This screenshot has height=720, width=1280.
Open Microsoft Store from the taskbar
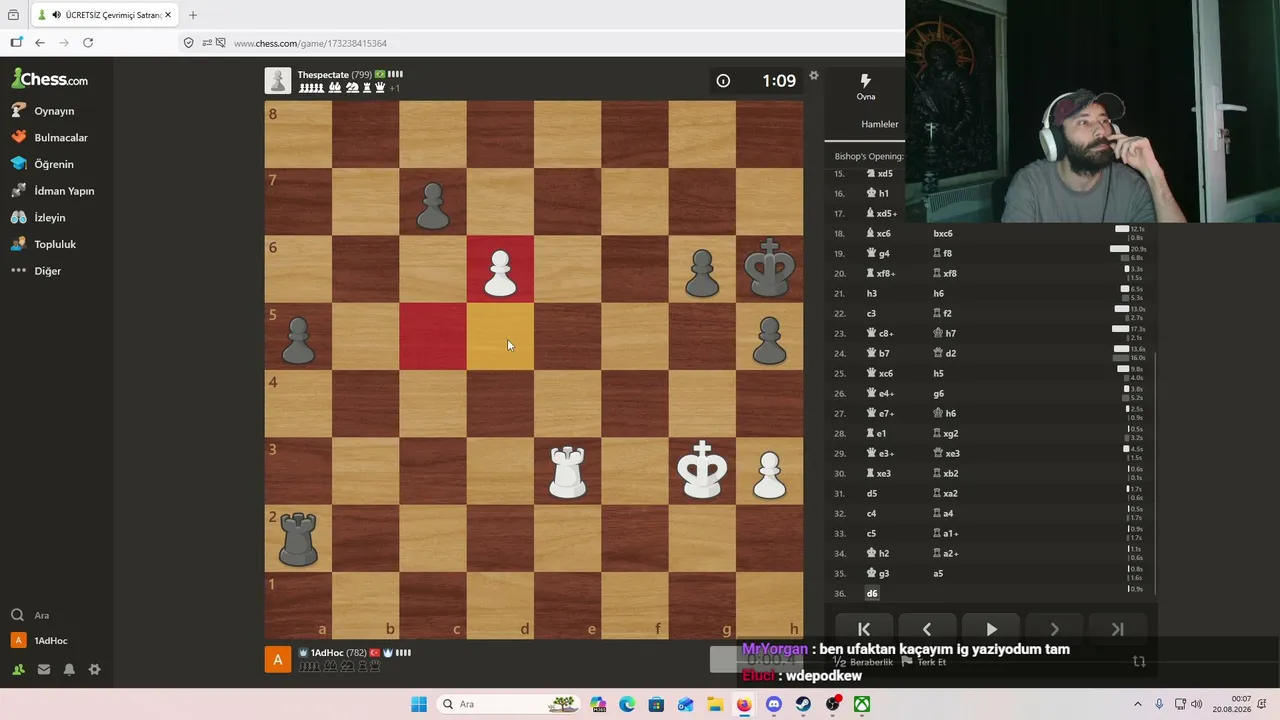coord(686,704)
